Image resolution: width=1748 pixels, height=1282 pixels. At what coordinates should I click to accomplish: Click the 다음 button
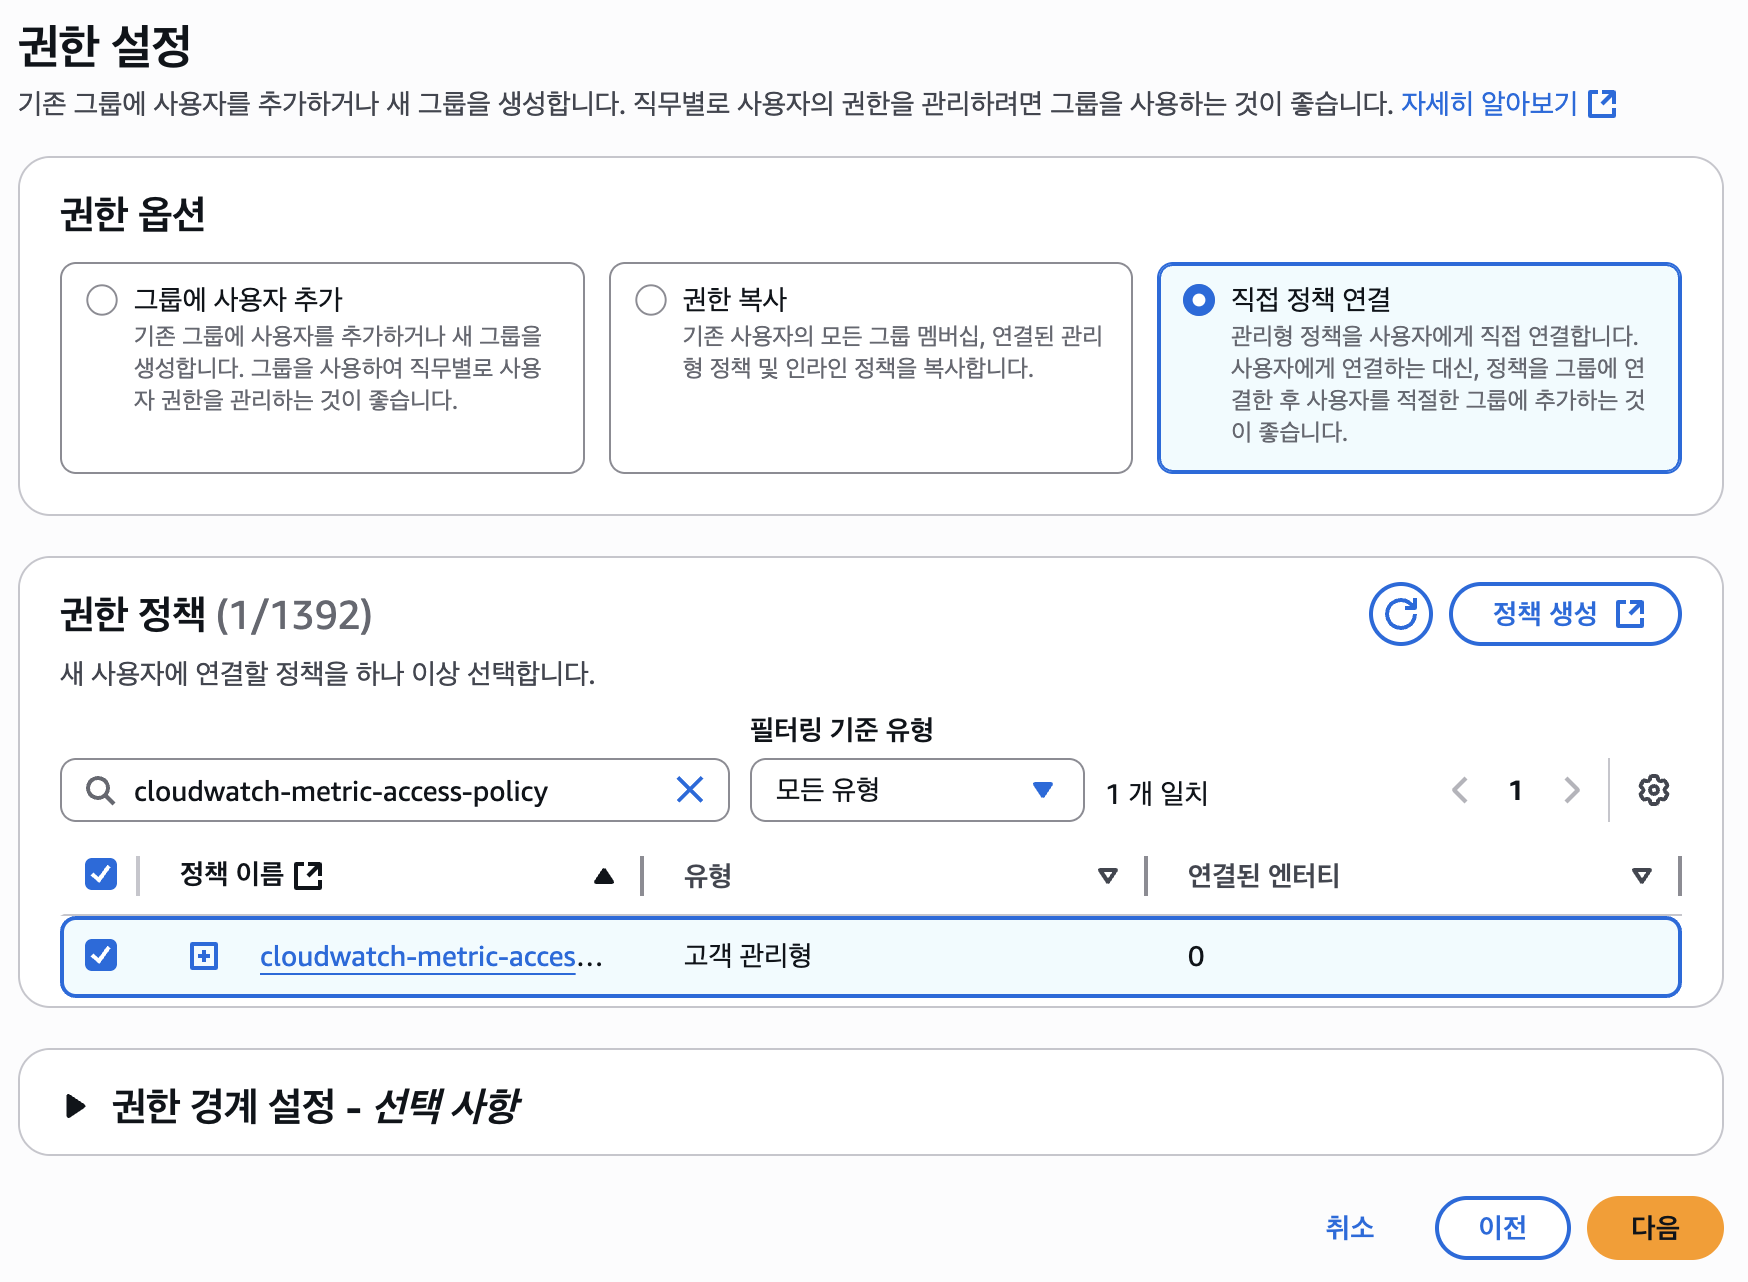pyautogui.click(x=1654, y=1227)
